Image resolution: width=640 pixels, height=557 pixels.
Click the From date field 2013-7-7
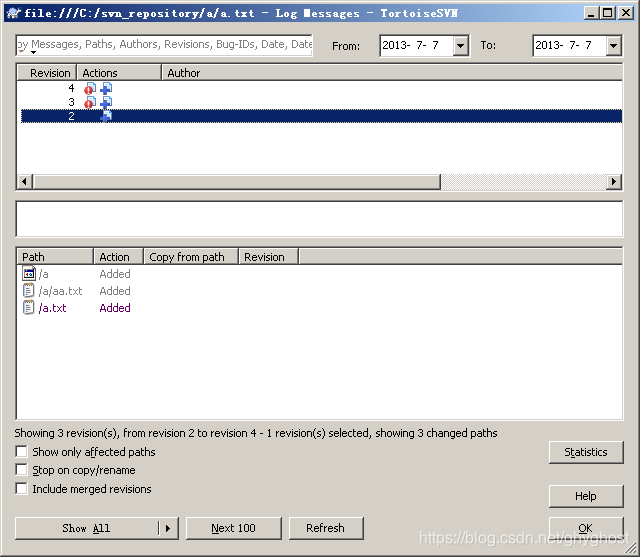(416, 45)
